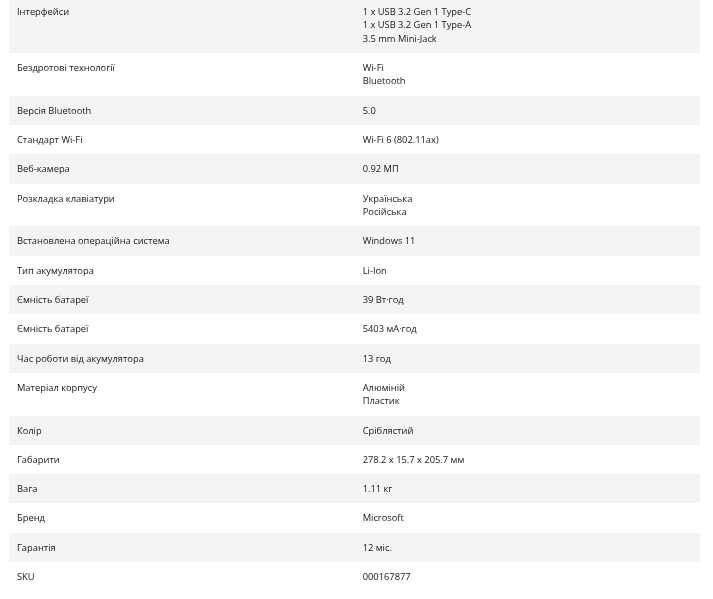Click the "Сріблястий" color value

387,430
